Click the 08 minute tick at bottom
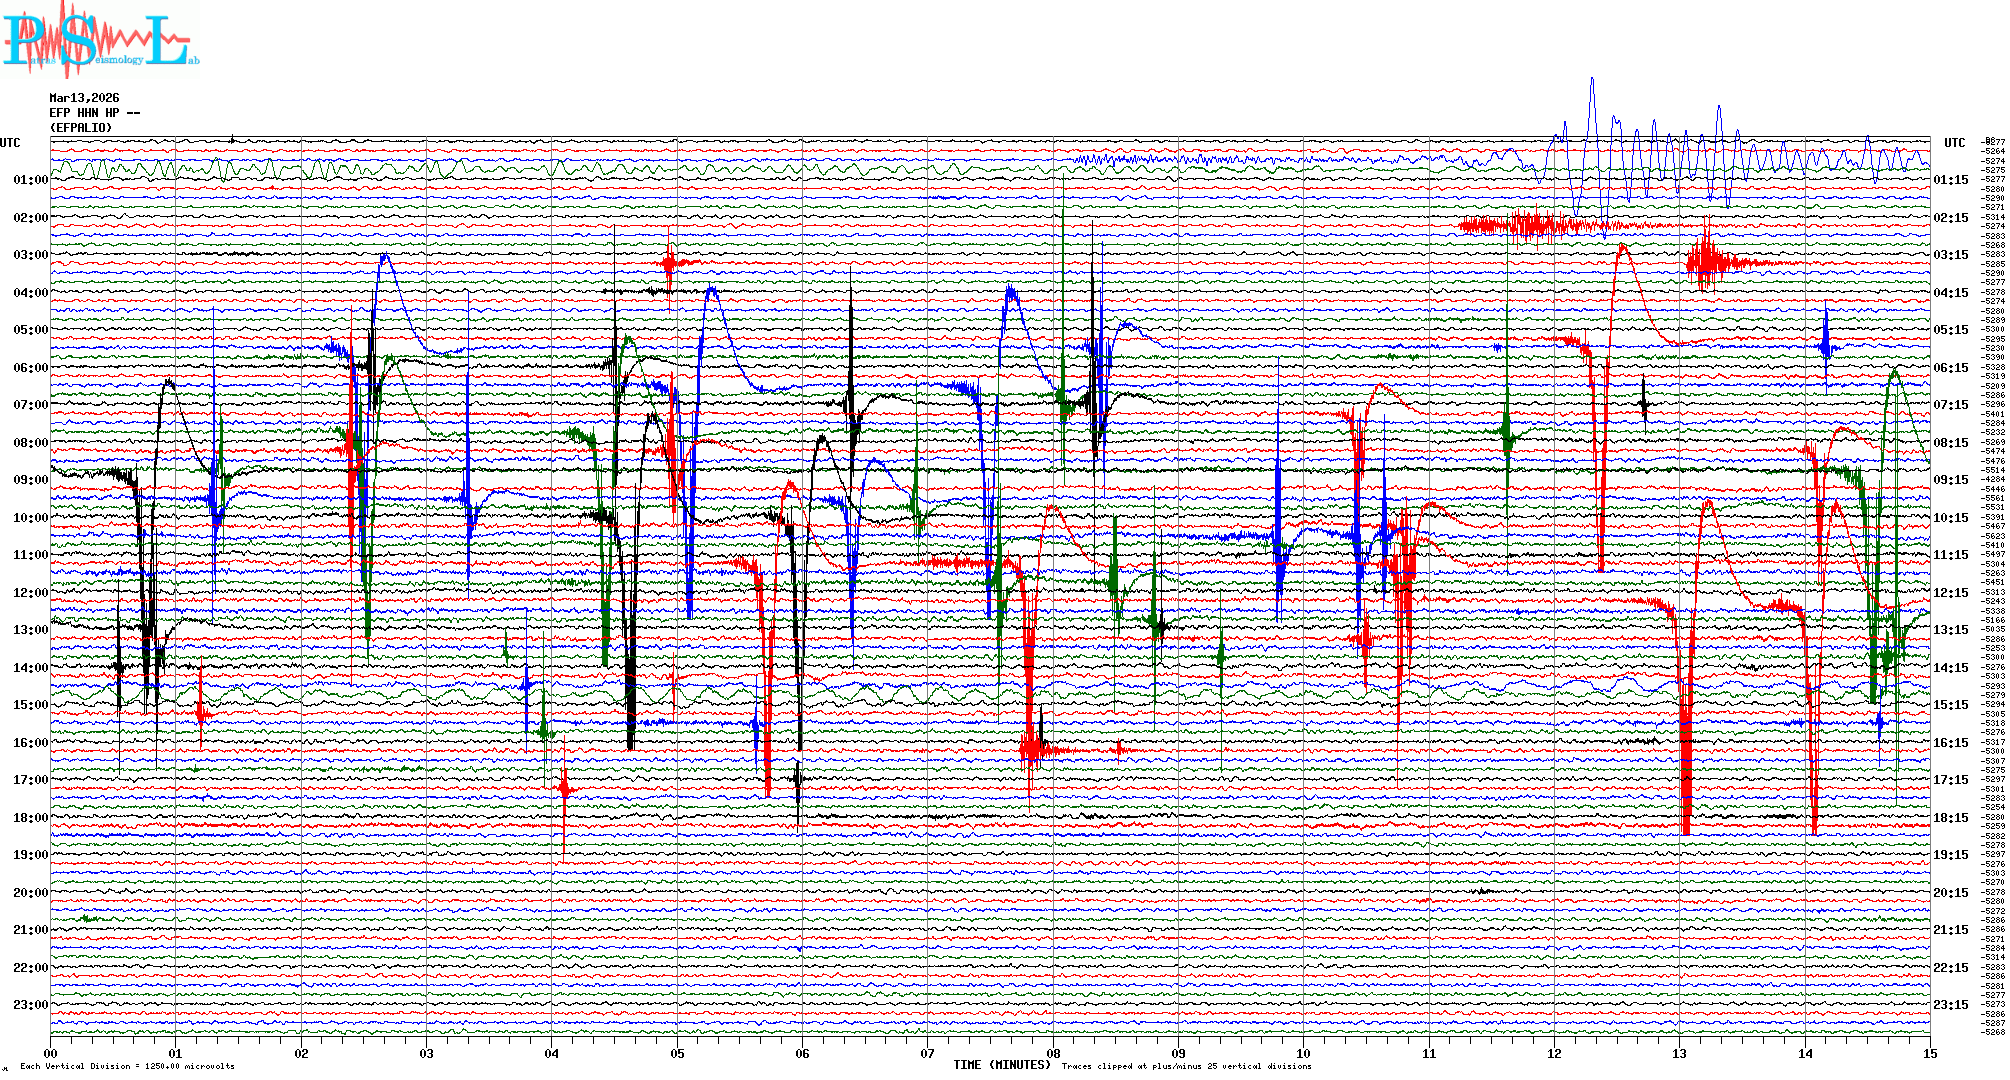 point(1053,1053)
